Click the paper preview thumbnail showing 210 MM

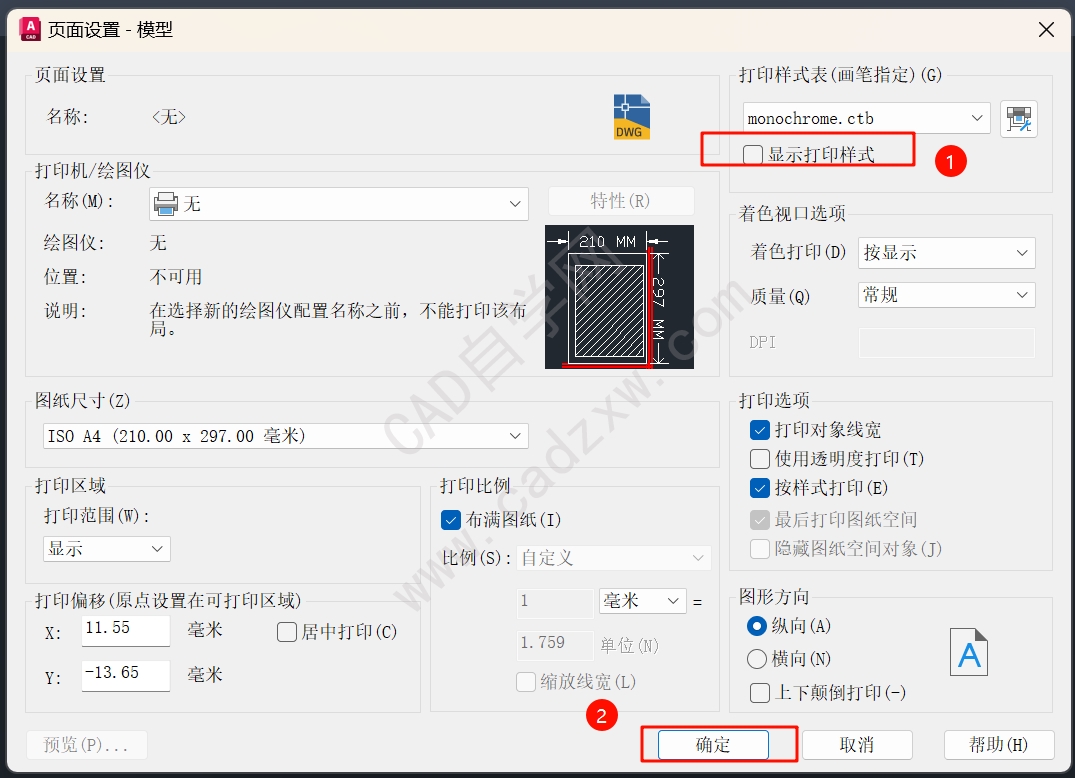[x=619, y=297]
